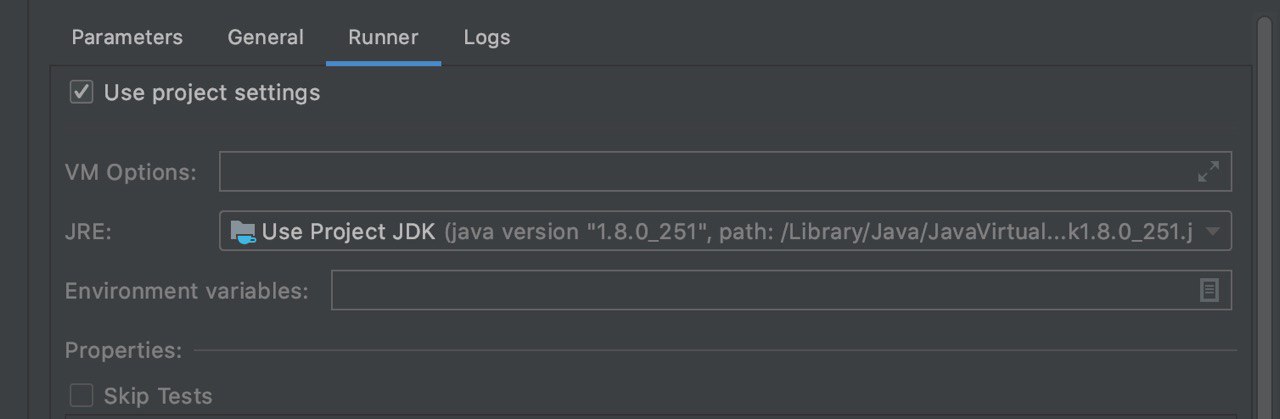
Task: Focus the Environment variables text field
Action: [781, 291]
